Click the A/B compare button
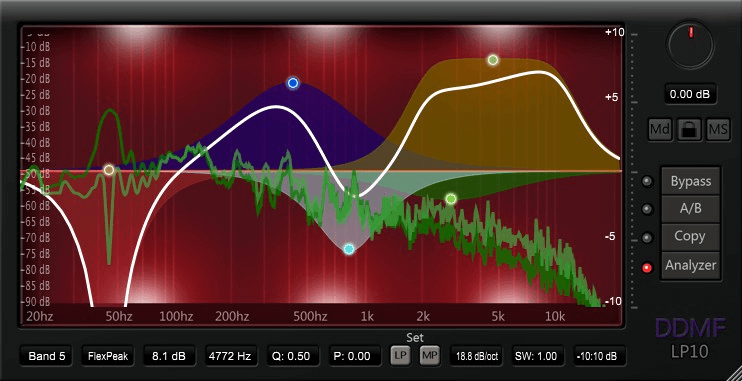The height and width of the screenshot is (381, 742). (x=691, y=209)
